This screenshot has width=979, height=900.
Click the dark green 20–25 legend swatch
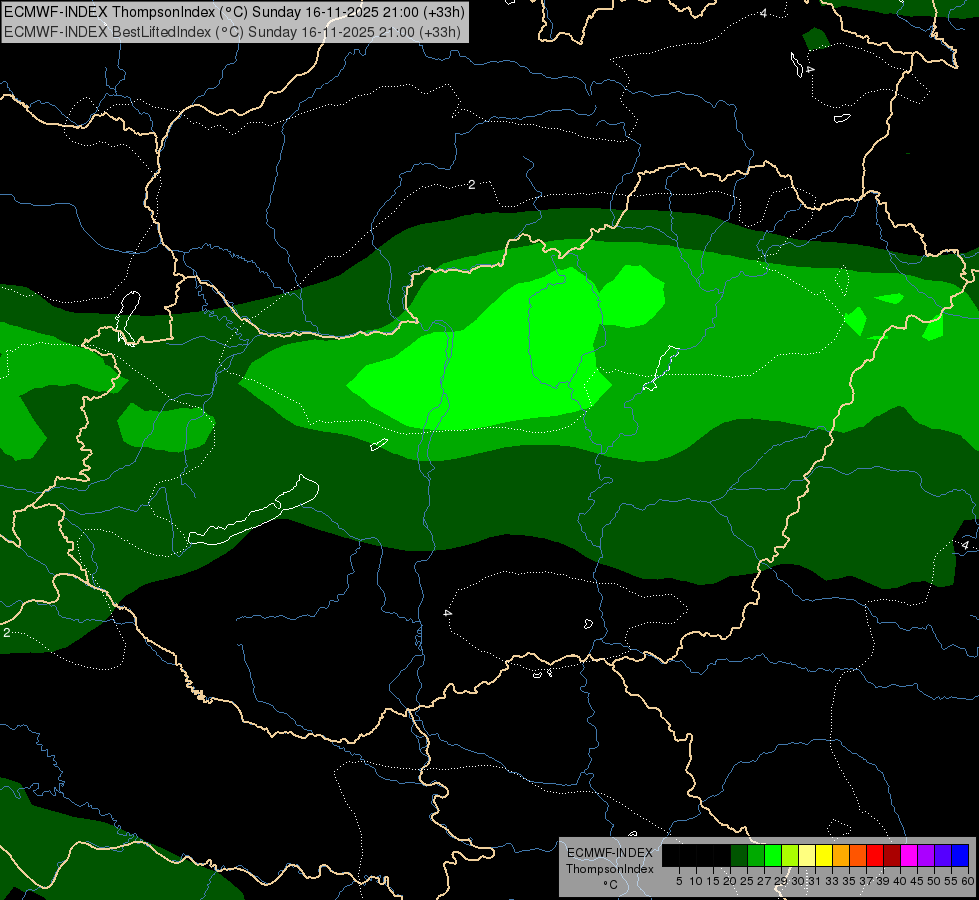pyautogui.click(x=739, y=855)
